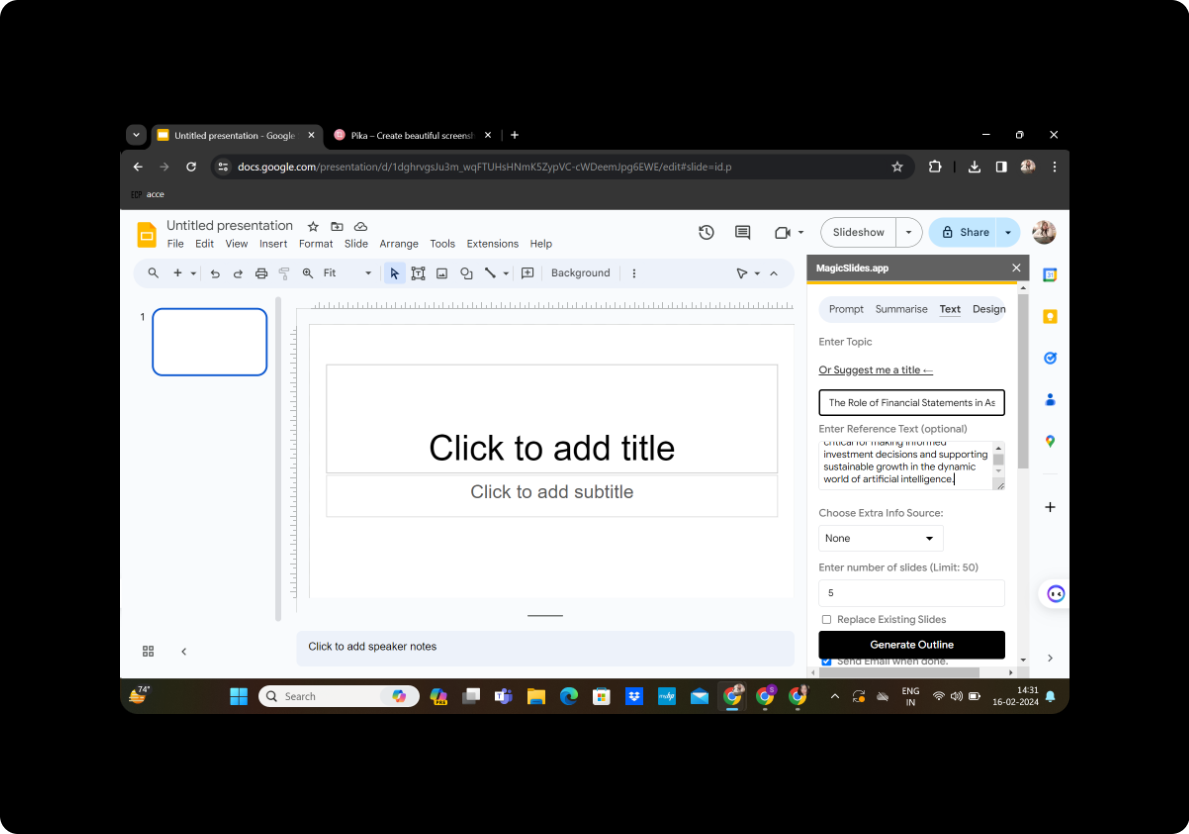Print the presentation
This screenshot has height=834, width=1189.
(261, 273)
